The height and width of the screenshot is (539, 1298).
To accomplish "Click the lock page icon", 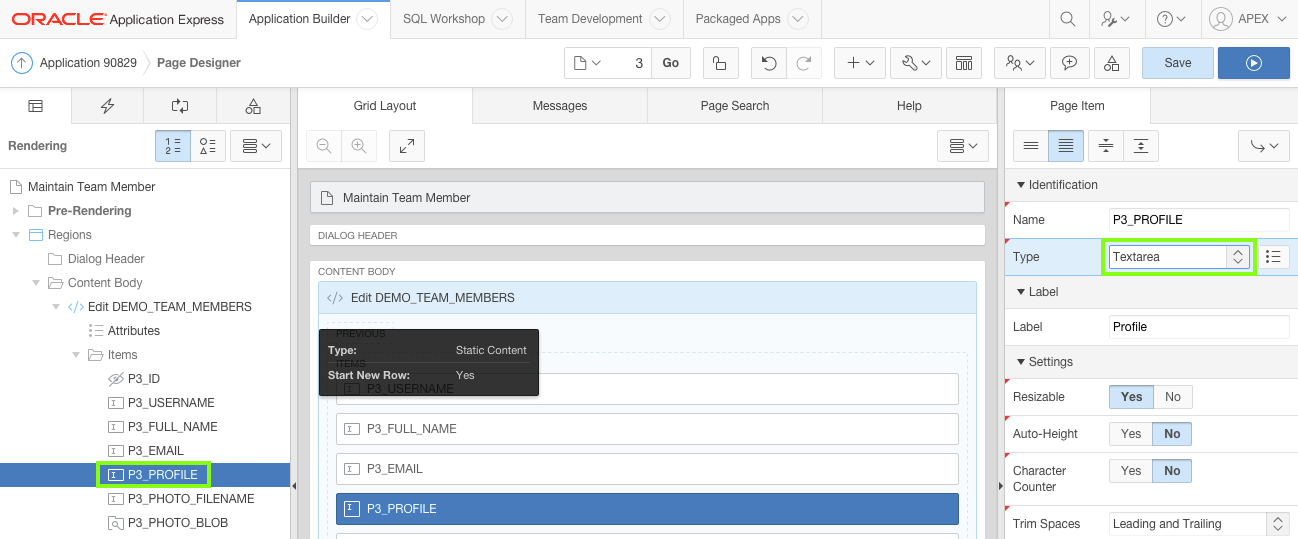I will tap(719, 63).
